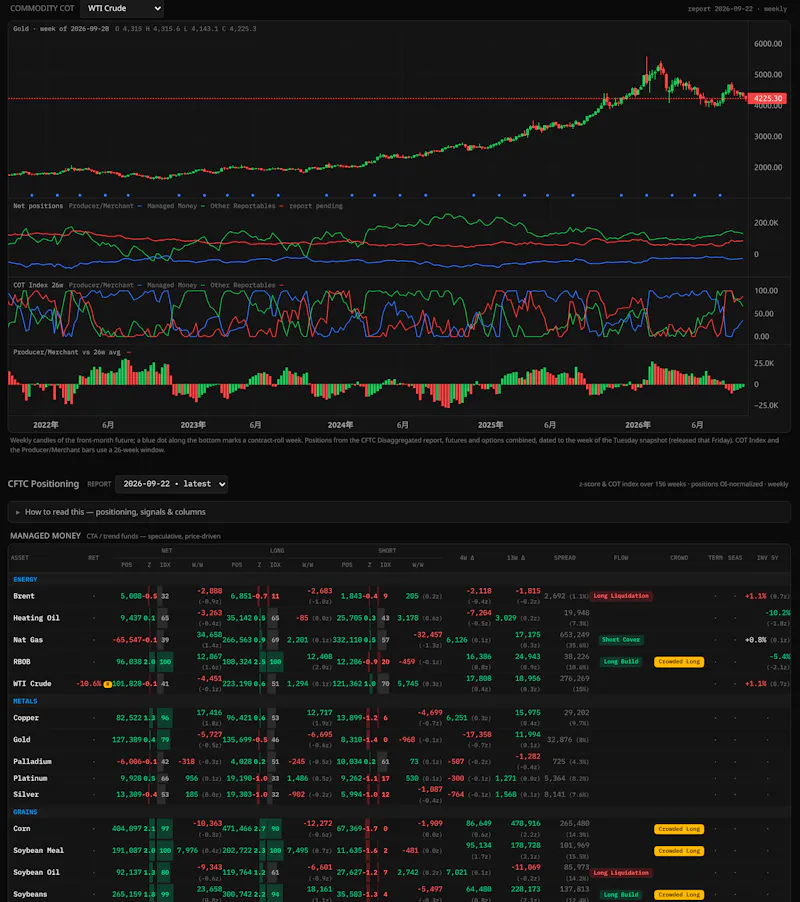Select the Brent row name
The width and height of the screenshot is (800, 902).
[x=24, y=596]
